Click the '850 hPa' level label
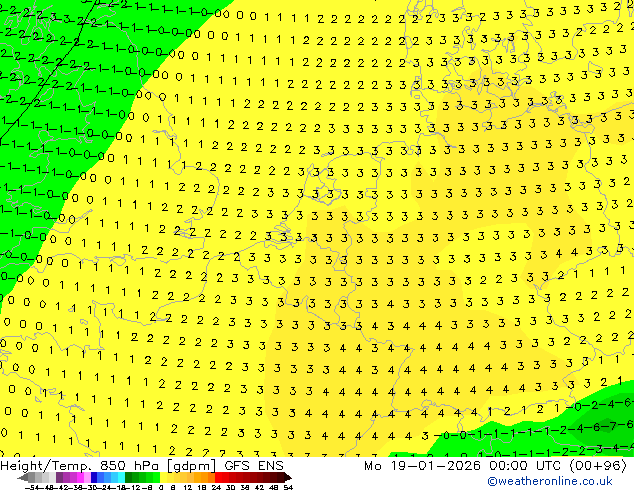 point(130,466)
